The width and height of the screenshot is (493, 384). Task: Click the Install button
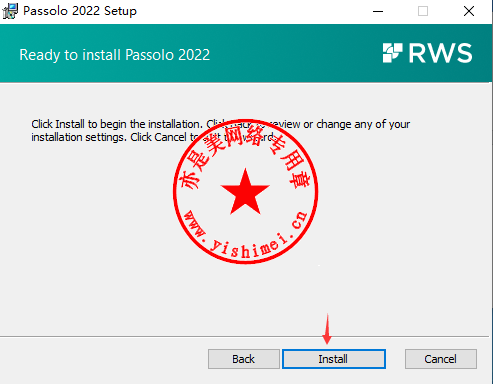click(x=334, y=359)
